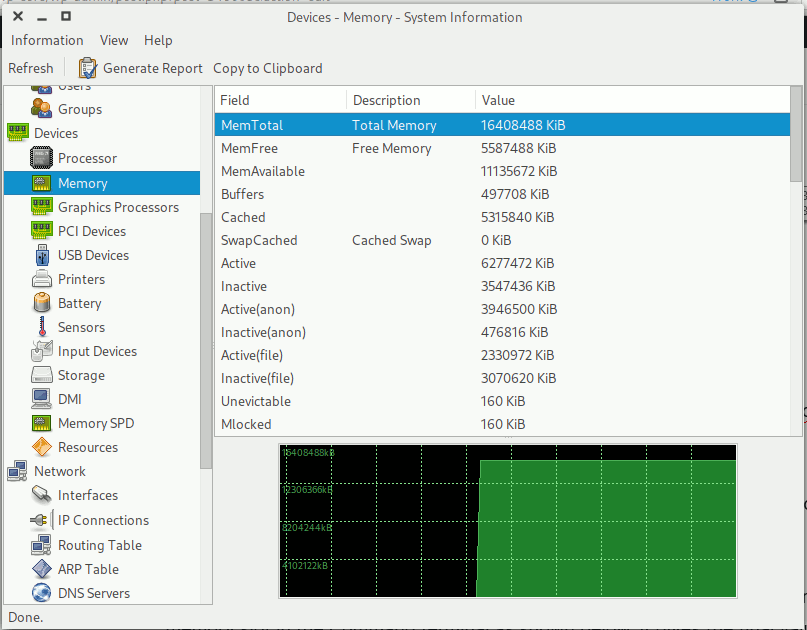The width and height of the screenshot is (807, 630).
Task: Open the View menu
Action: point(113,40)
